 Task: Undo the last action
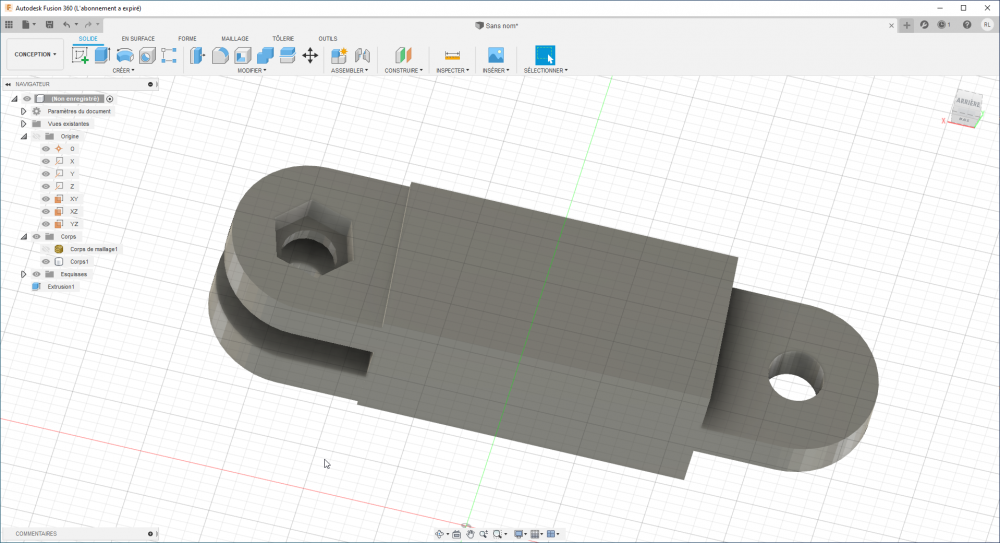point(66,25)
